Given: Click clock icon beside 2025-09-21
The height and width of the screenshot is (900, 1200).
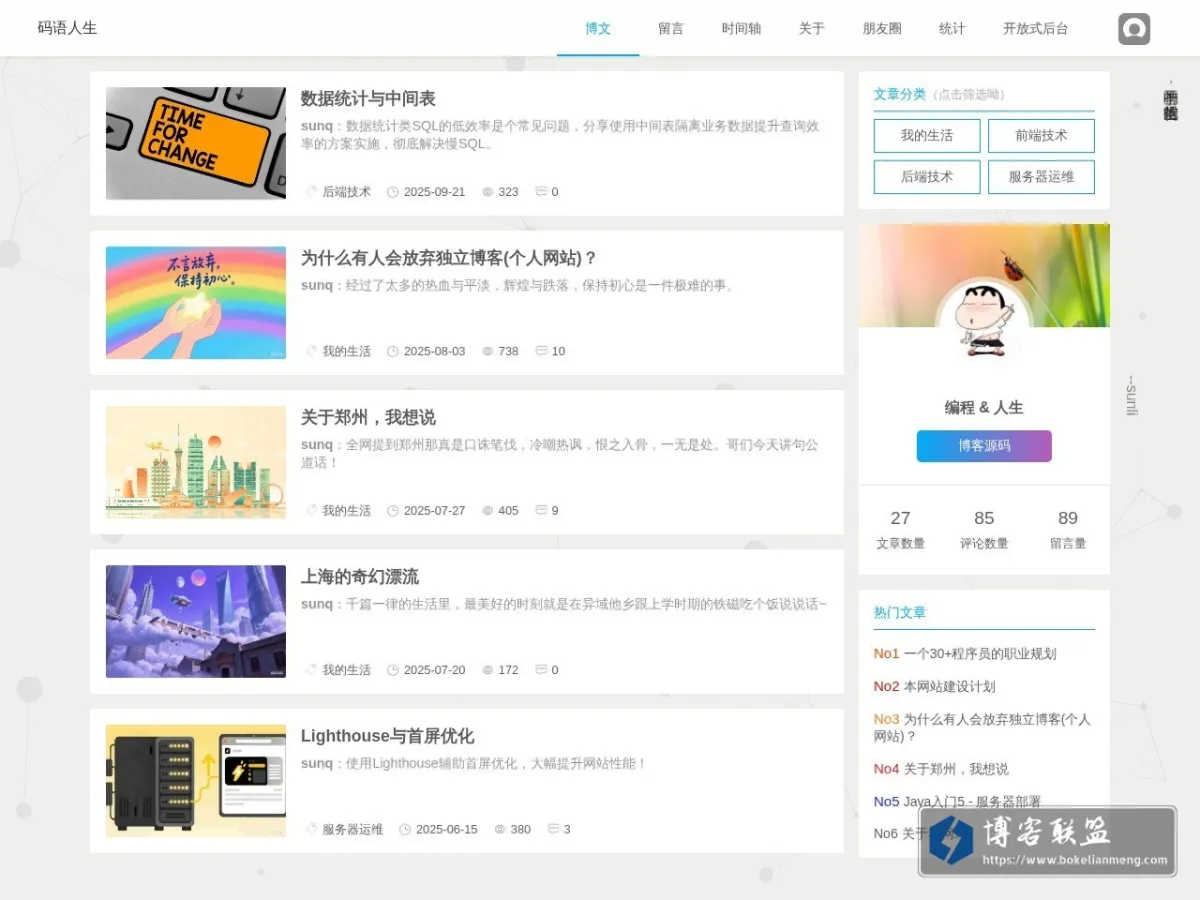Looking at the screenshot, I should click(393, 192).
